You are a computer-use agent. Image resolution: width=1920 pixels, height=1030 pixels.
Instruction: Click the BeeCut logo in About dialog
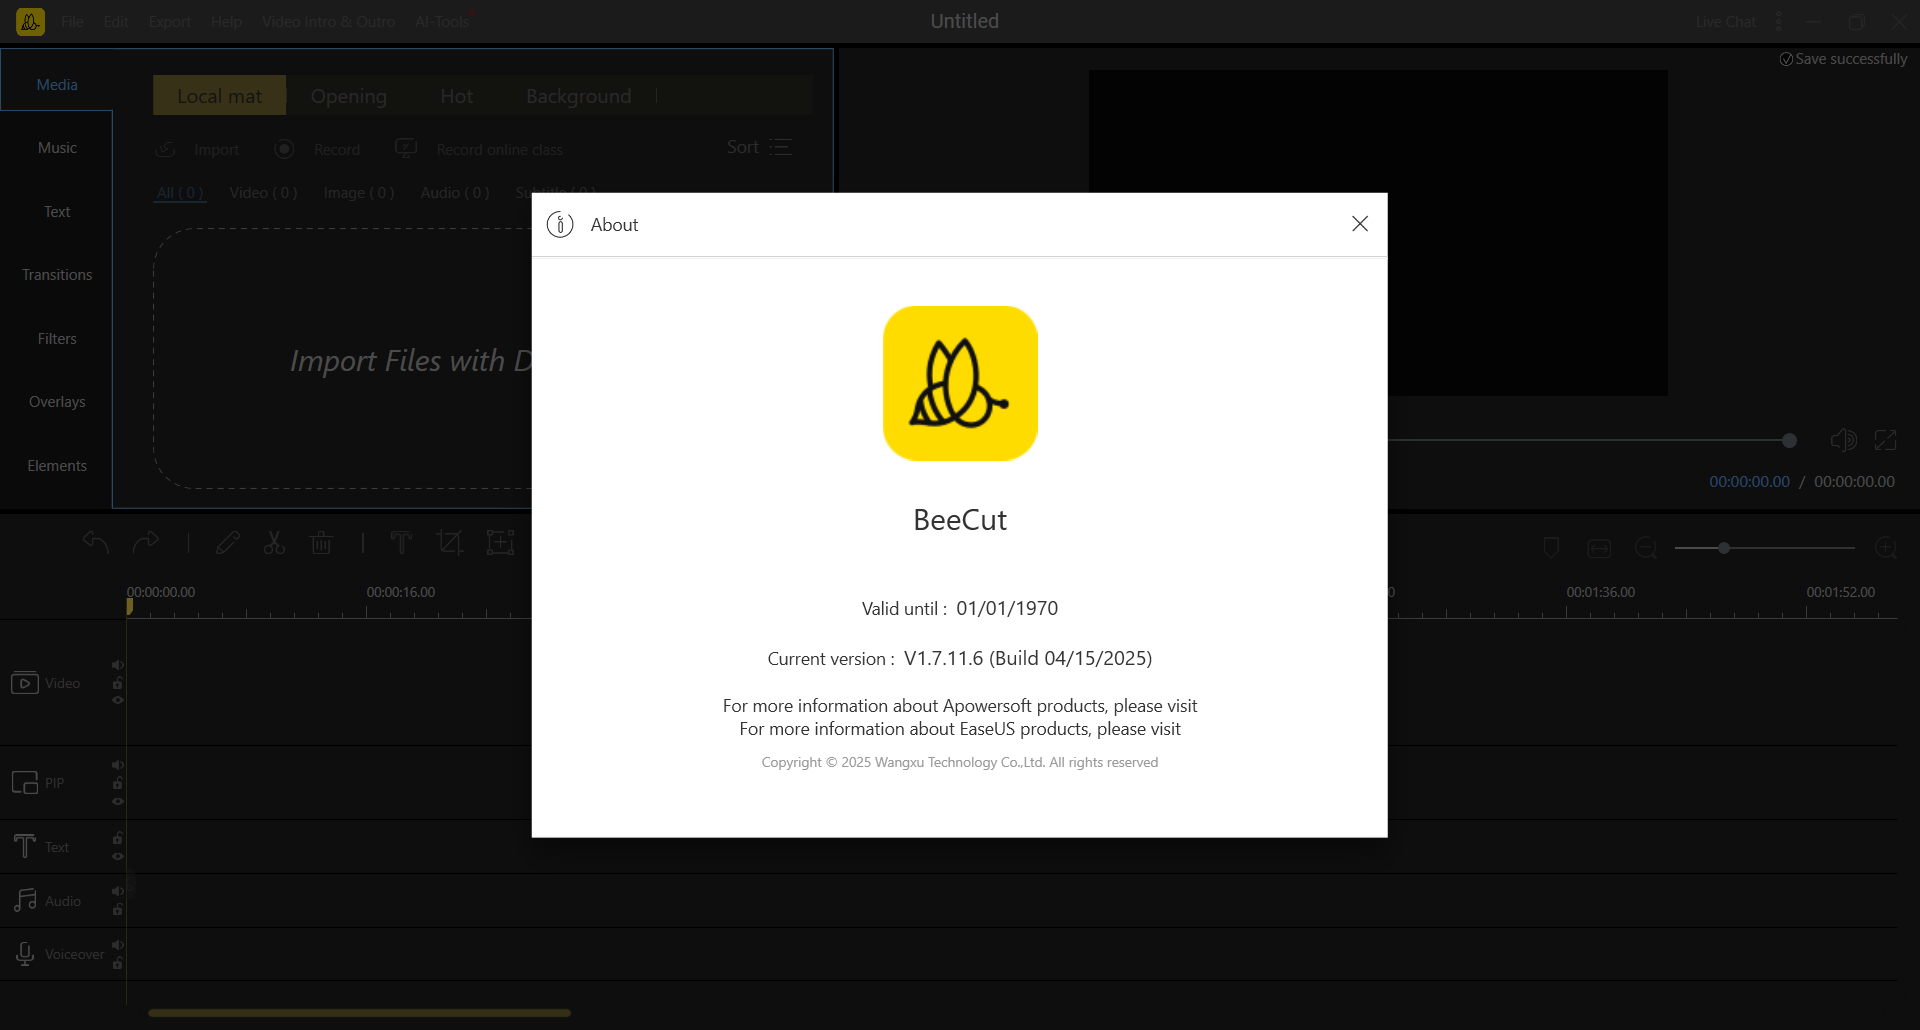(x=960, y=383)
